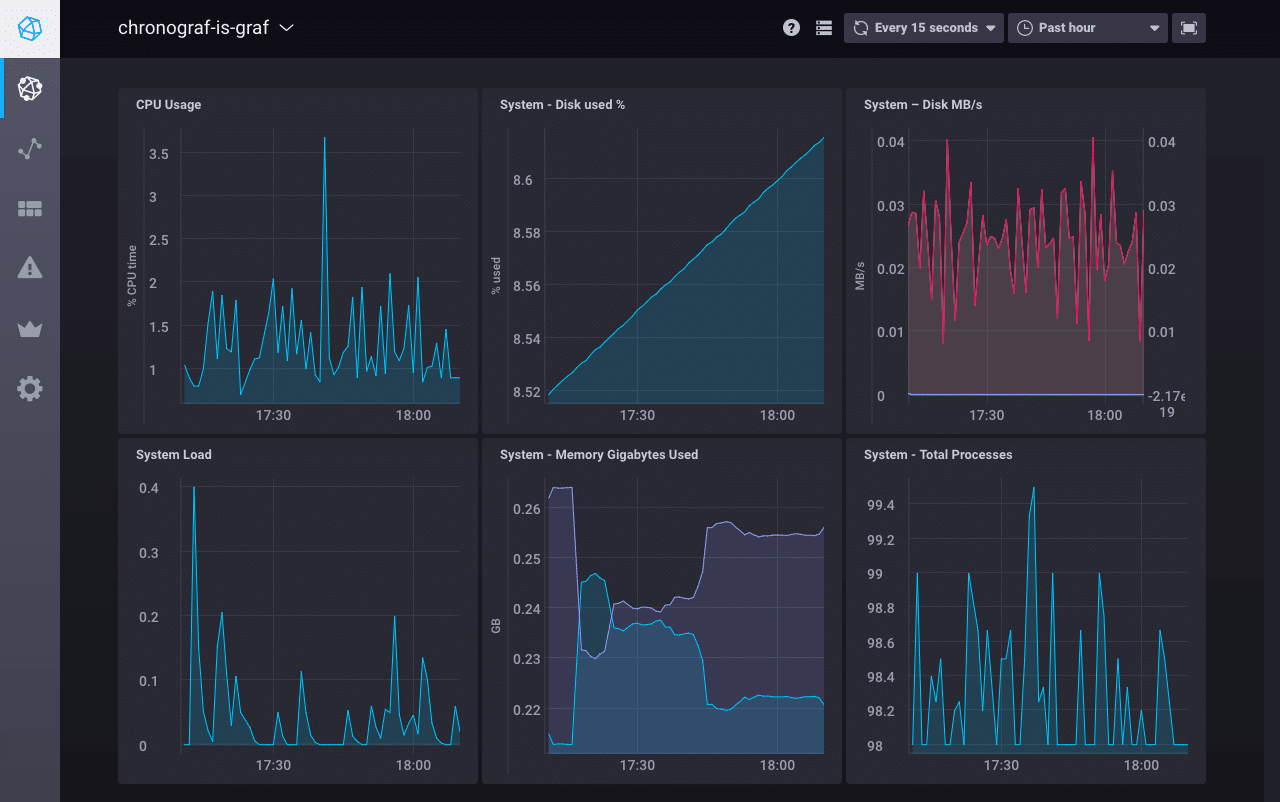1280x802 pixels.
Task: Open Admin via the crown icon
Action: [29, 328]
